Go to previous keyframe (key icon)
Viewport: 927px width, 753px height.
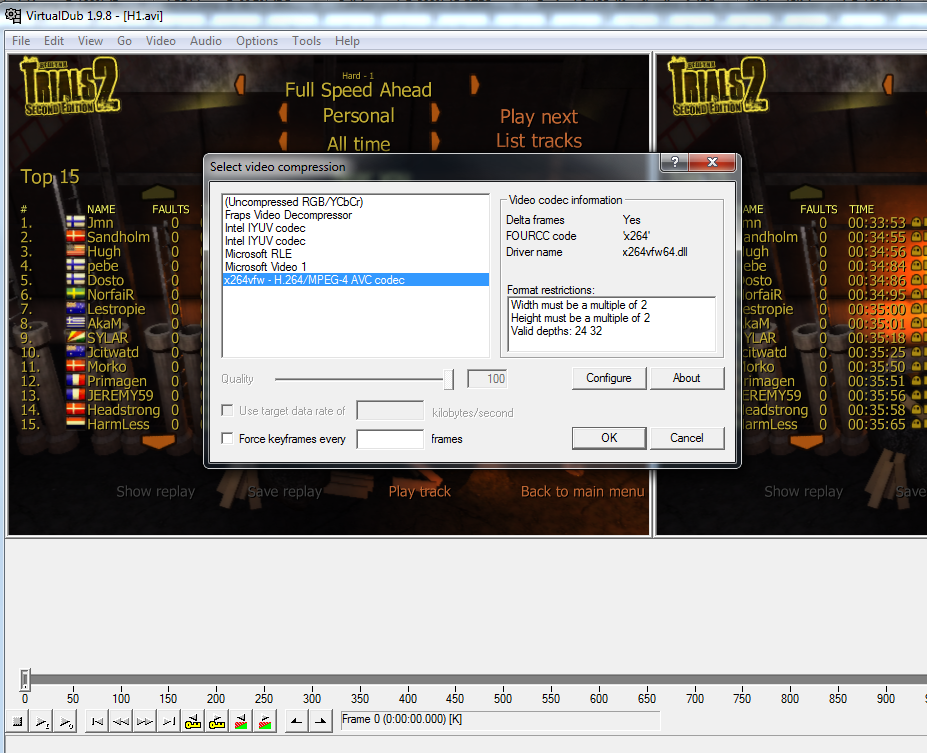[194, 720]
